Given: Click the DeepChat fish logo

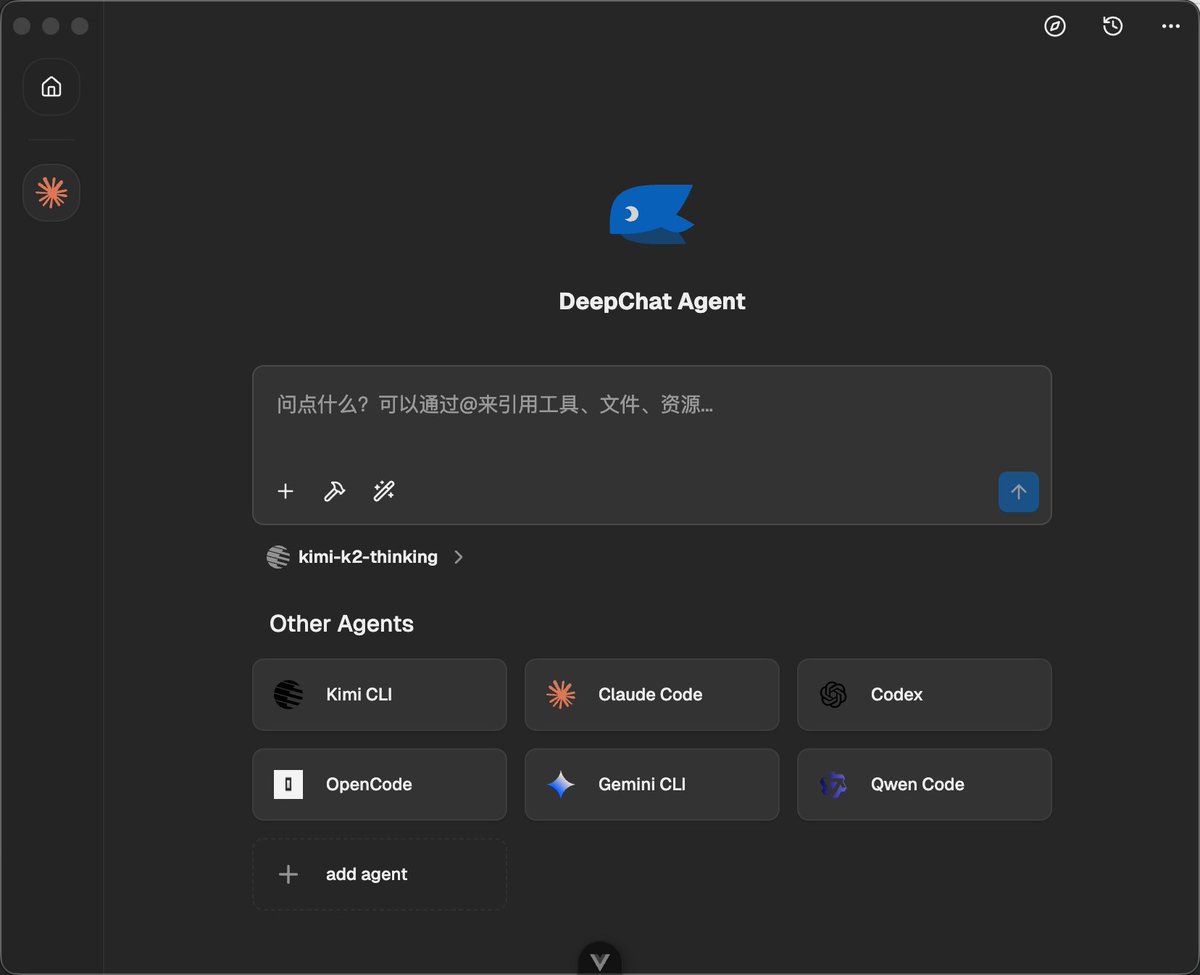Looking at the screenshot, I should [x=651, y=212].
